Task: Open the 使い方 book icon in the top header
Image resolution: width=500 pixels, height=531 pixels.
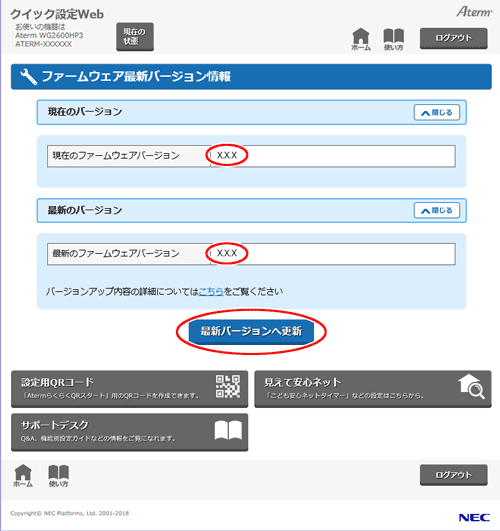Action: coord(393,39)
